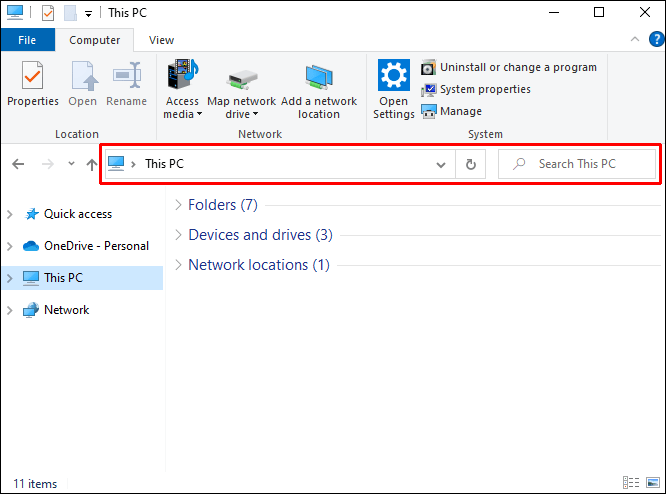
Task: Click the Search This PC box
Action: [x=577, y=164]
